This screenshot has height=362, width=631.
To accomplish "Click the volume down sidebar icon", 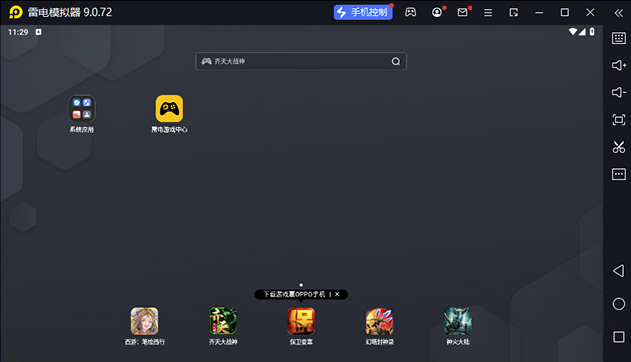I will (x=619, y=92).
